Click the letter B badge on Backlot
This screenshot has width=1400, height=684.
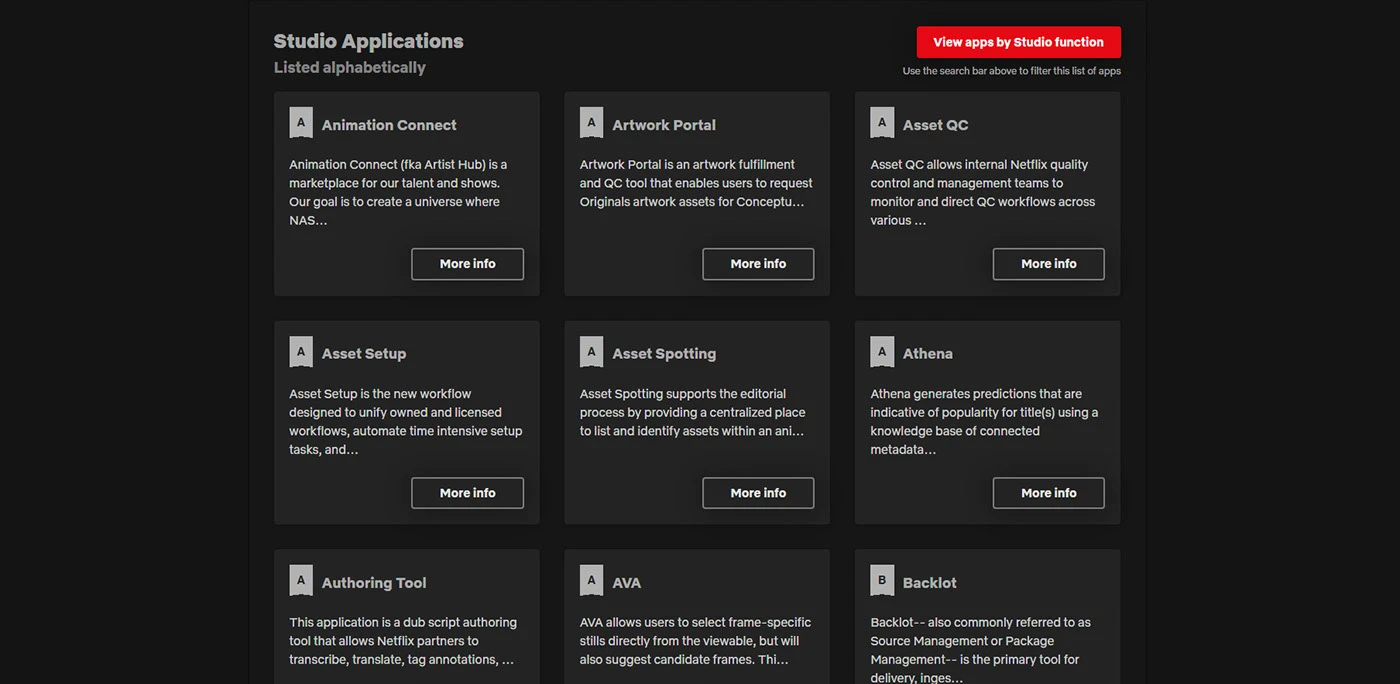pyautogui.click(x=882, y=581)
